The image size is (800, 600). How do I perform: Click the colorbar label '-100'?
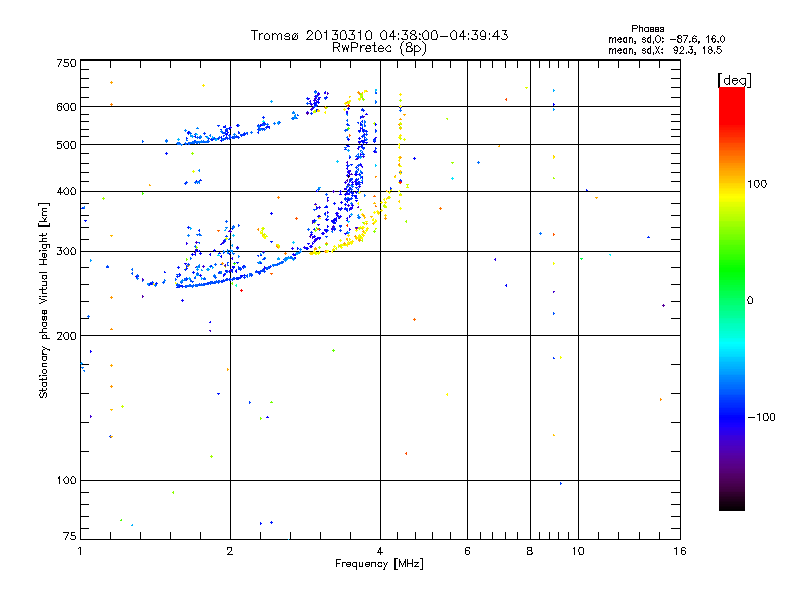[762, 417]
